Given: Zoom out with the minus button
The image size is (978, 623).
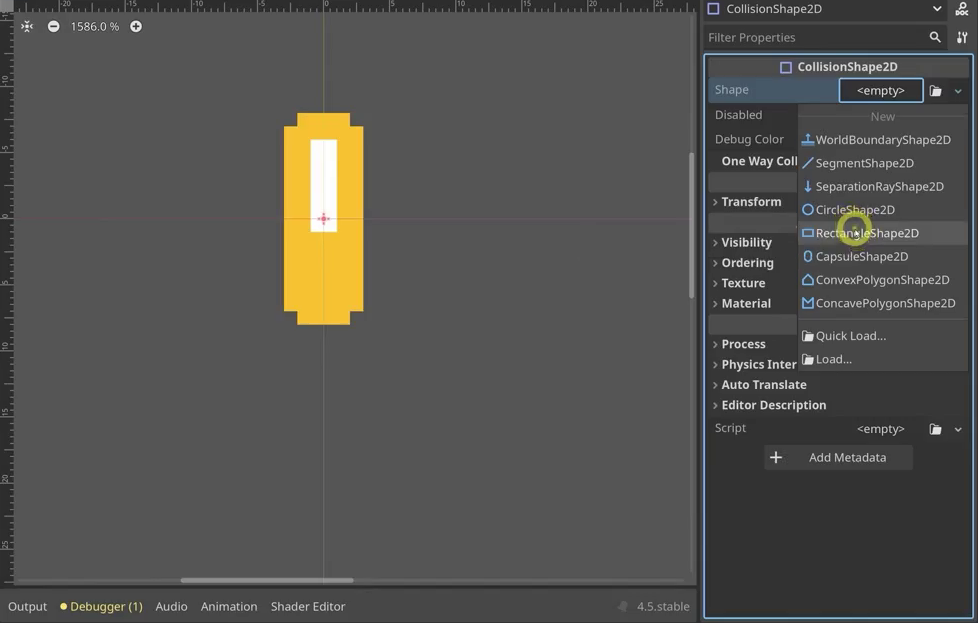Looking at the screenshot, I should (54, 27).
